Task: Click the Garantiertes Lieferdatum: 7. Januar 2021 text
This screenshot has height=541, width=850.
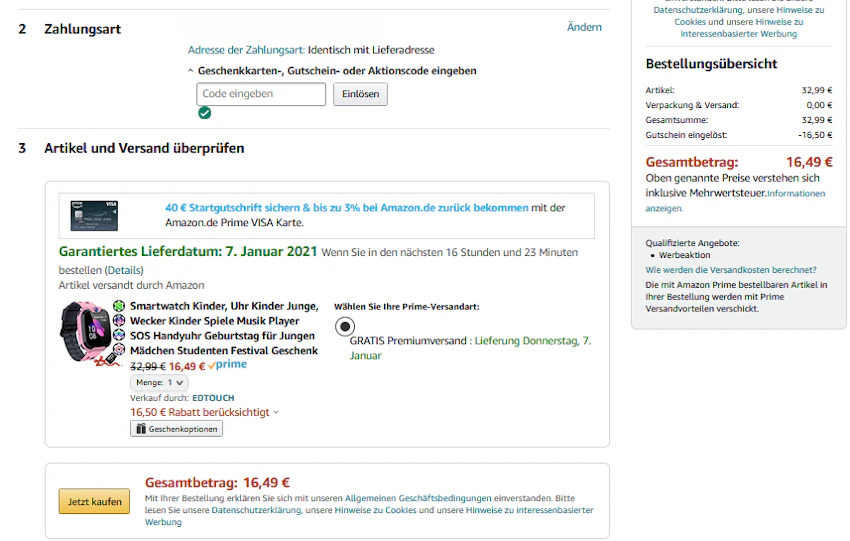Action: (188, 252)
